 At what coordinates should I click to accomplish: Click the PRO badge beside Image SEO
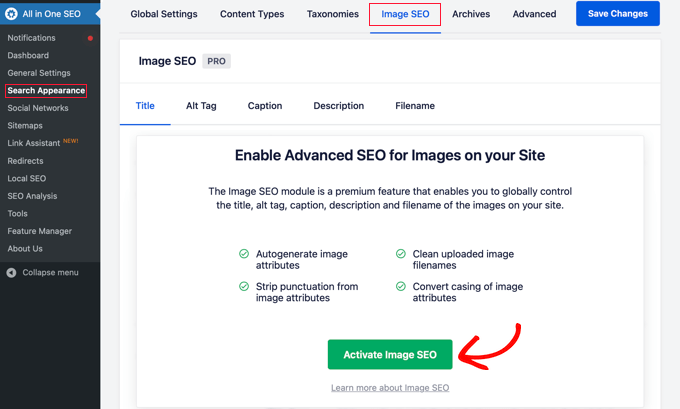tap(217, 61)
